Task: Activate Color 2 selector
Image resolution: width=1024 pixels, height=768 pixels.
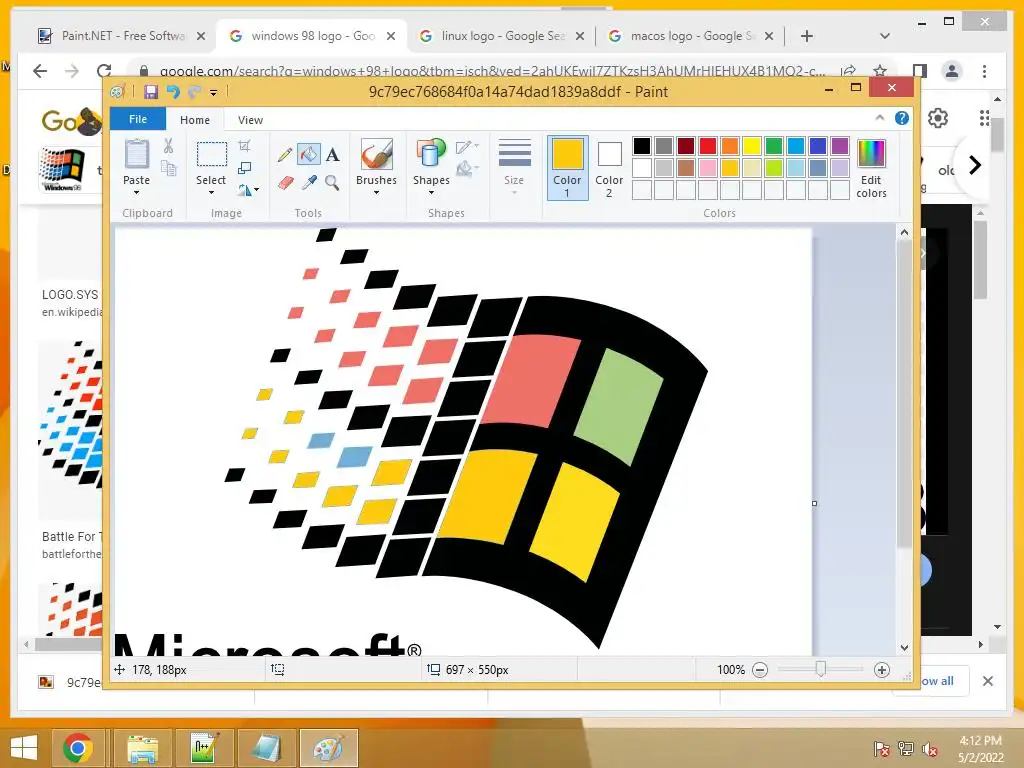Action: [609, 168]
